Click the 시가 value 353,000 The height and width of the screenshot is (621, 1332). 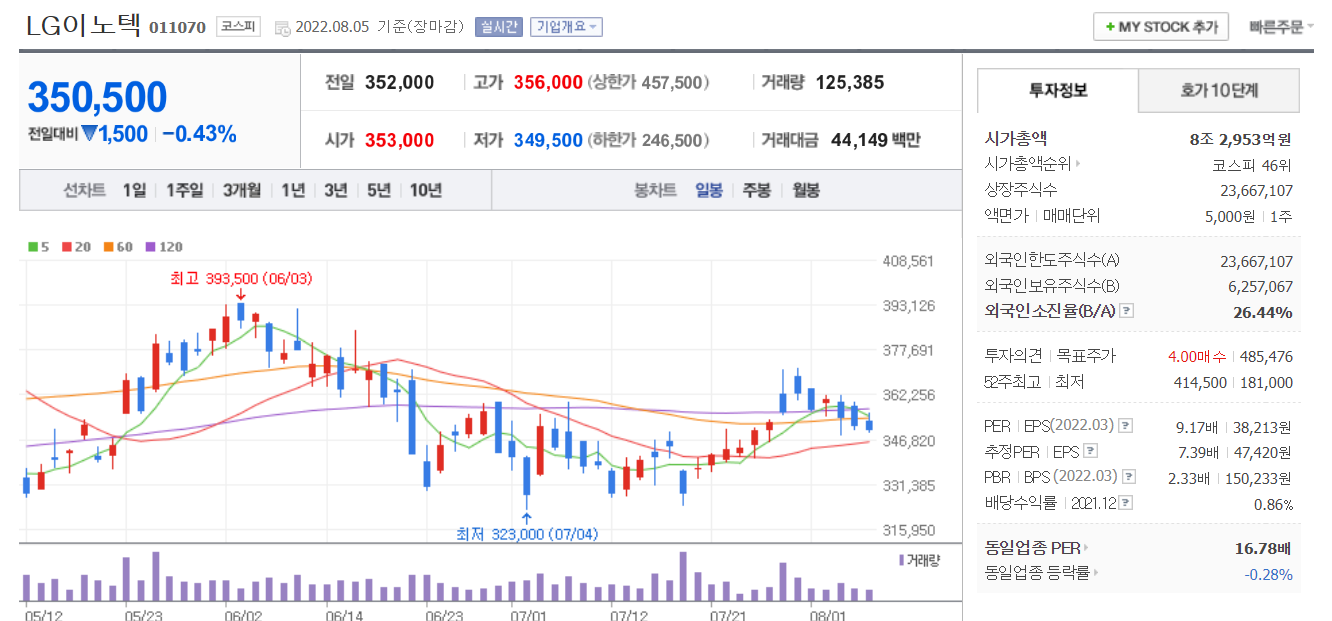click(400, 141)
